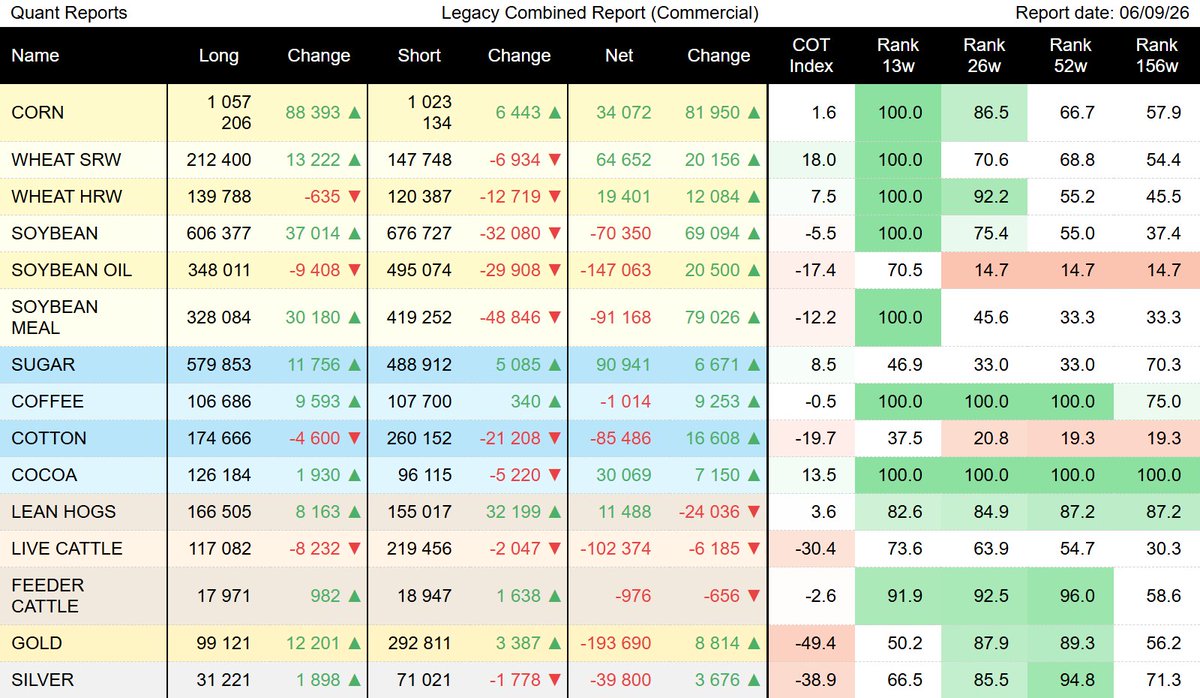
Task: Click Gold COT Index -49.4 cell
Action: tap(811, 643)
